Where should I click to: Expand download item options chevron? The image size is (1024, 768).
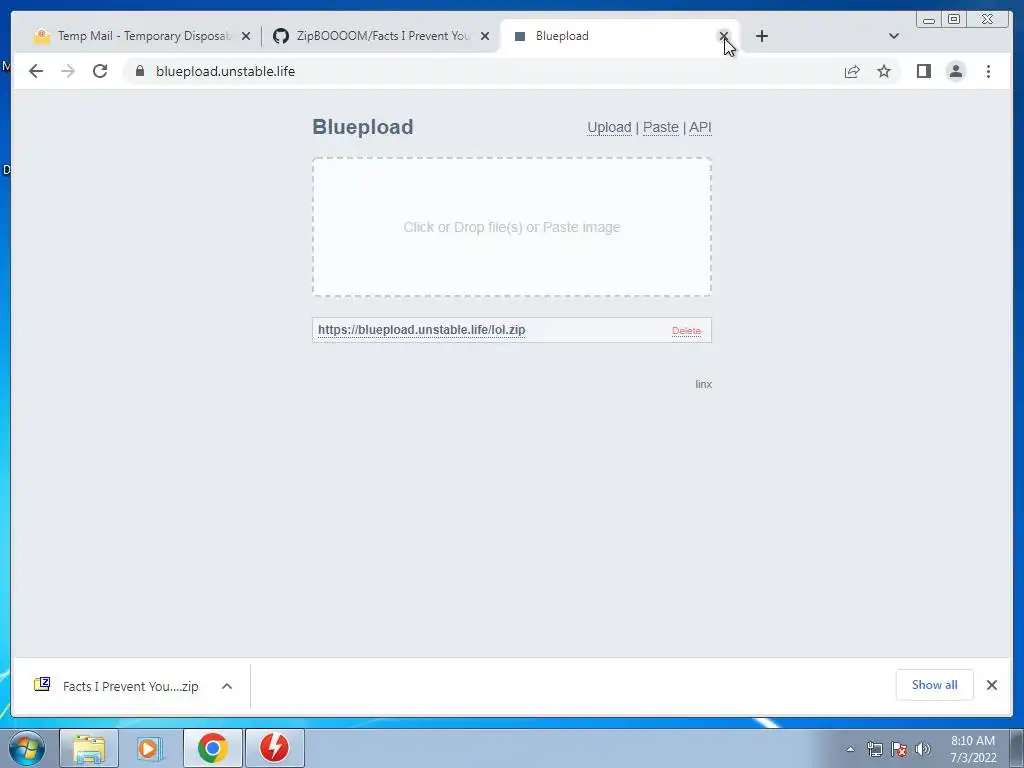click(x=227, y=686)
